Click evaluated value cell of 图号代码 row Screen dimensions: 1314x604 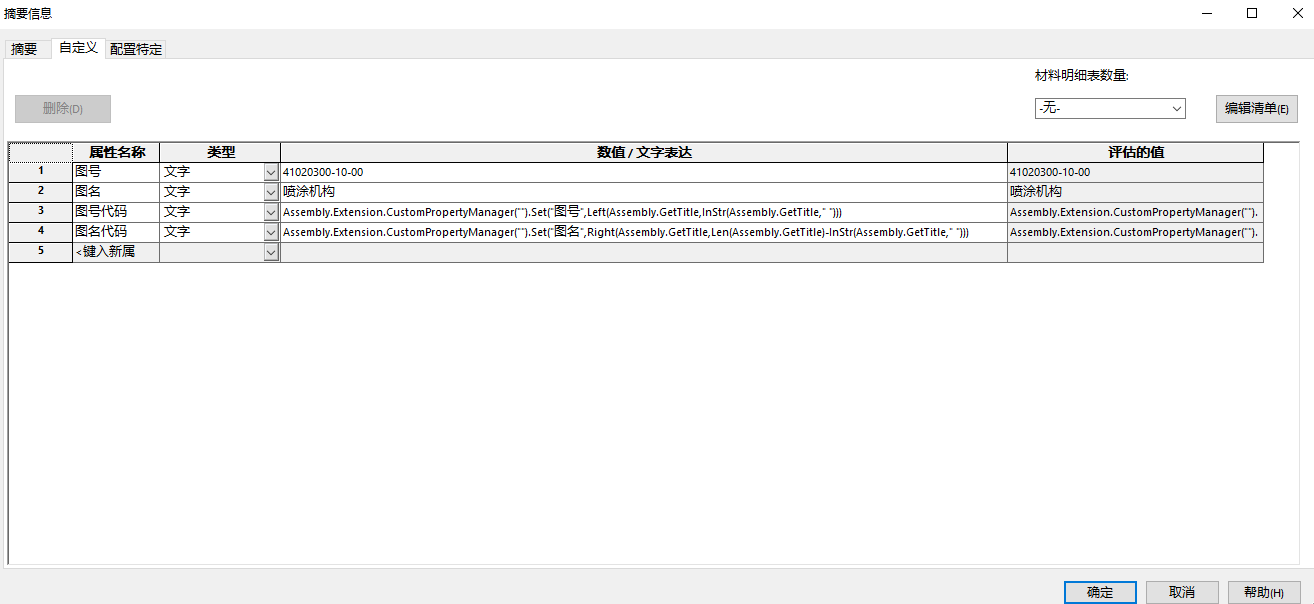1135,212
